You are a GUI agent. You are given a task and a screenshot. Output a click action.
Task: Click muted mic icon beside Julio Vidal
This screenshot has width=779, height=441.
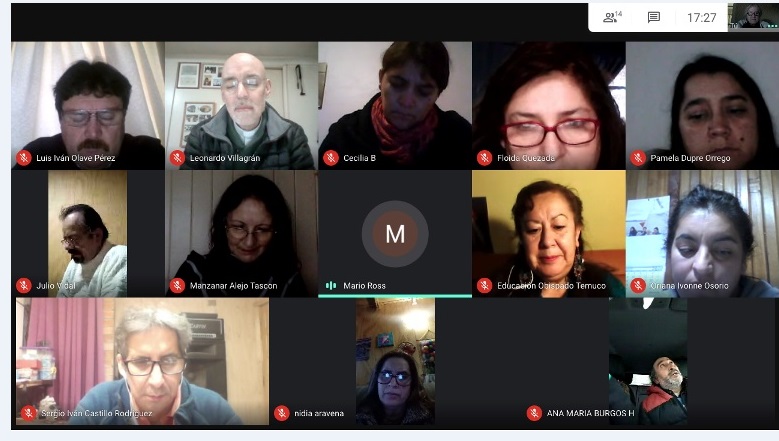point(23,286)
